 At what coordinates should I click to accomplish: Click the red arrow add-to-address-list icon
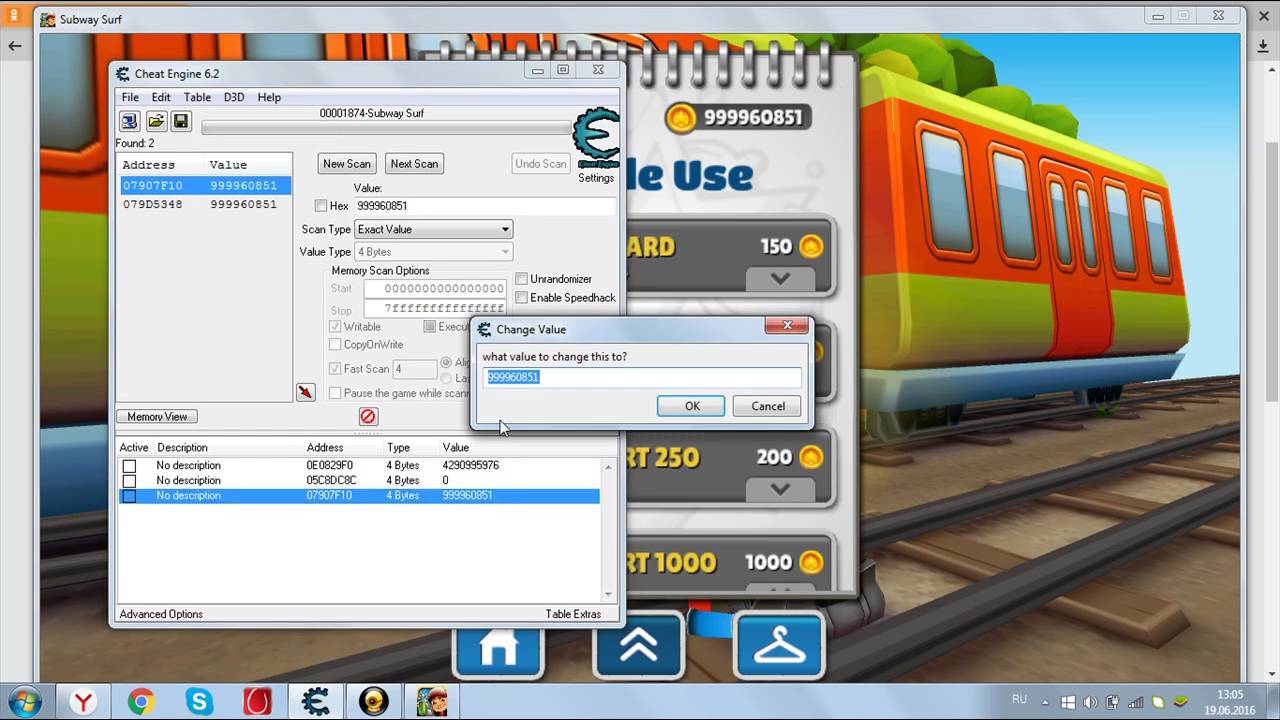tap(306, 392)
